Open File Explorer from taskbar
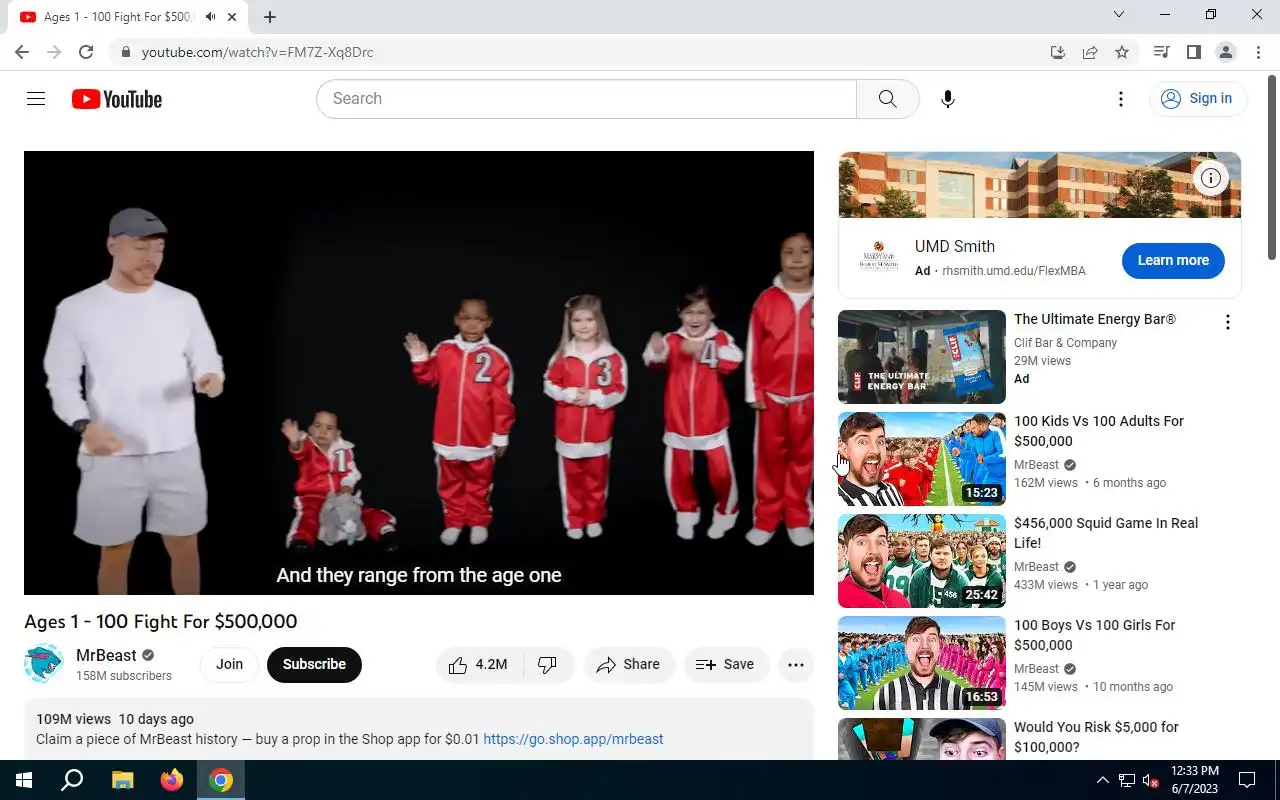This screenshot has height=800, width=1280. coord(122,780)
